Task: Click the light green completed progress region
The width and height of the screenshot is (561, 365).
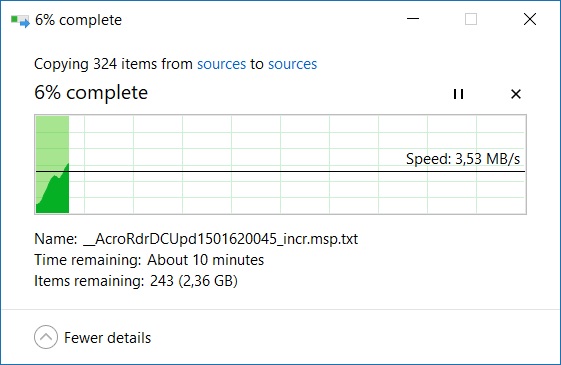Action: click(x=52, y=141)
